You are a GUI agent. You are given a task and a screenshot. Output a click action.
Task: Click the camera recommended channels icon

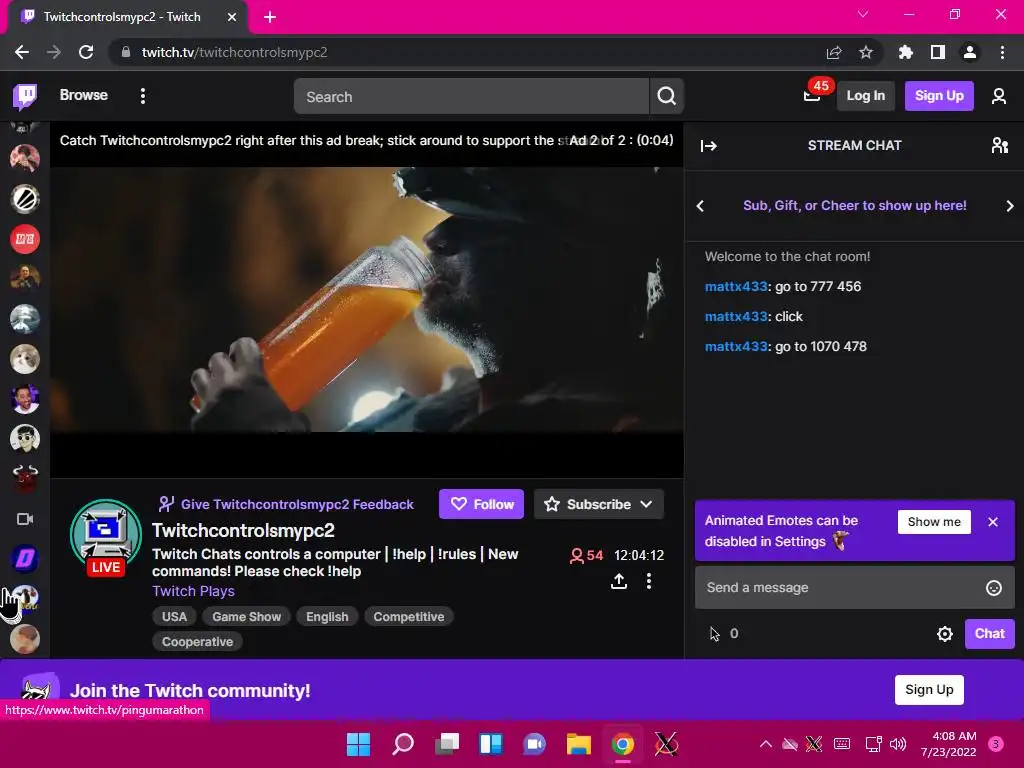coord(25,519)
